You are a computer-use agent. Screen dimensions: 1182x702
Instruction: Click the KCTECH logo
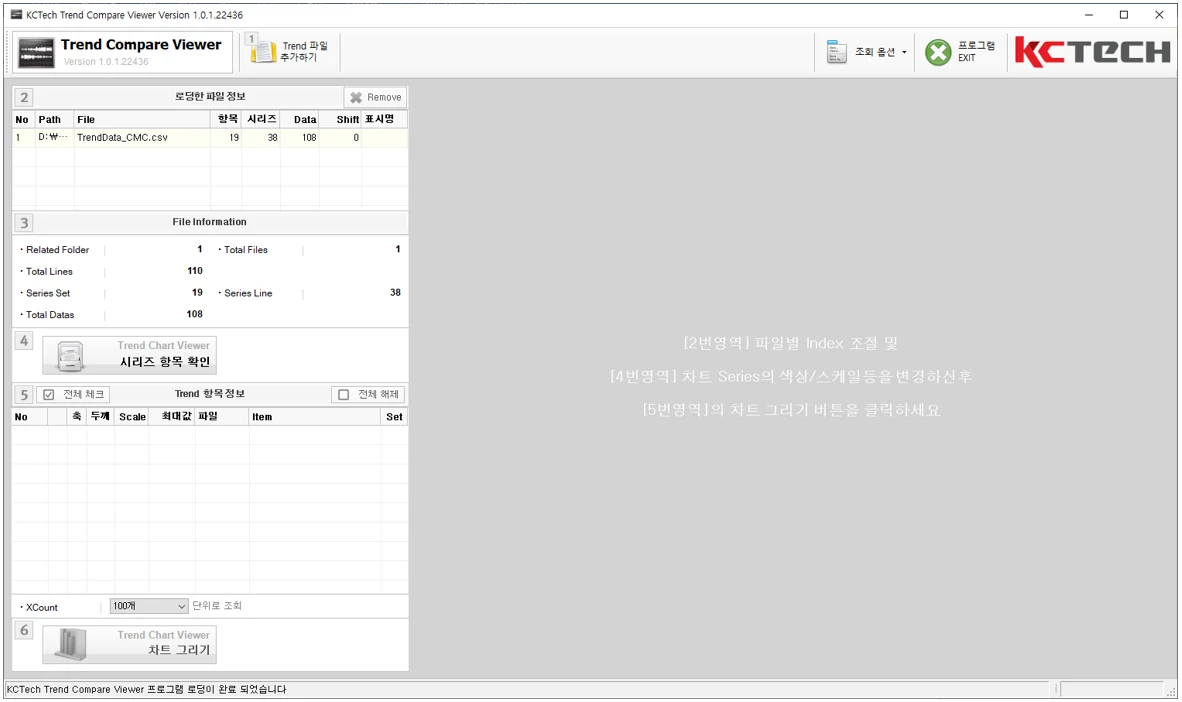point(1092,52)
